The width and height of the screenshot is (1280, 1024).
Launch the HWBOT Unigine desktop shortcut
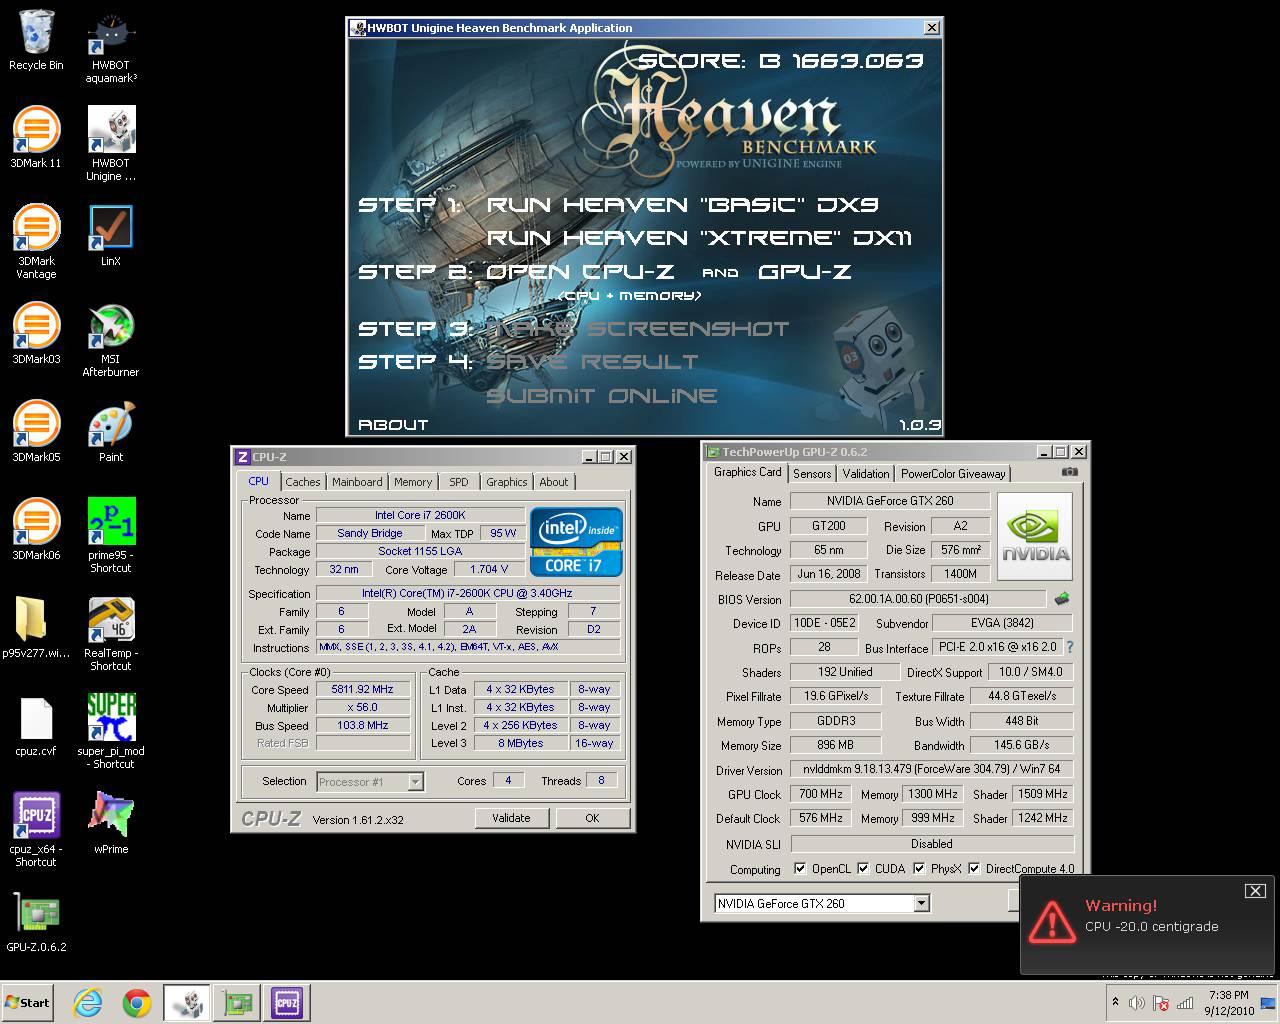[111, 143]
